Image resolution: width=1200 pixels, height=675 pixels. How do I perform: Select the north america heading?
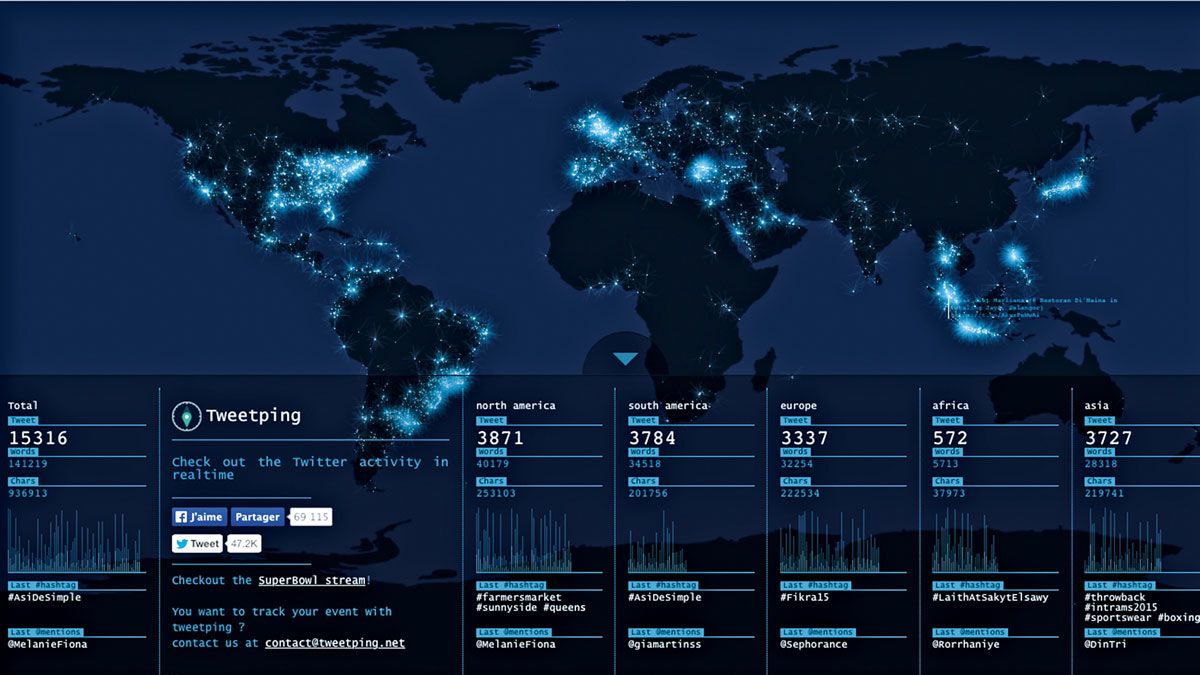(516, 406)
